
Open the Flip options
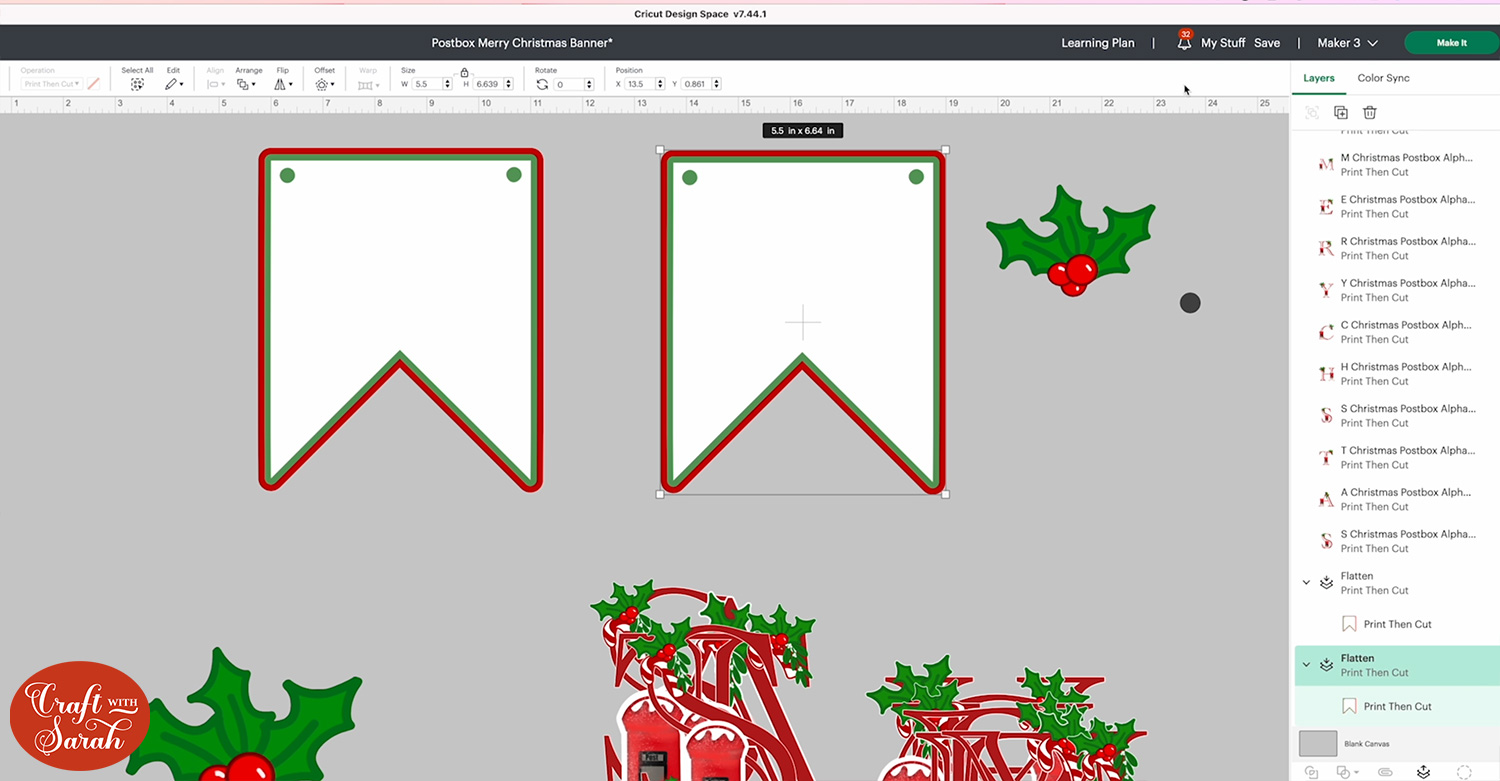[x=283, y=84]
